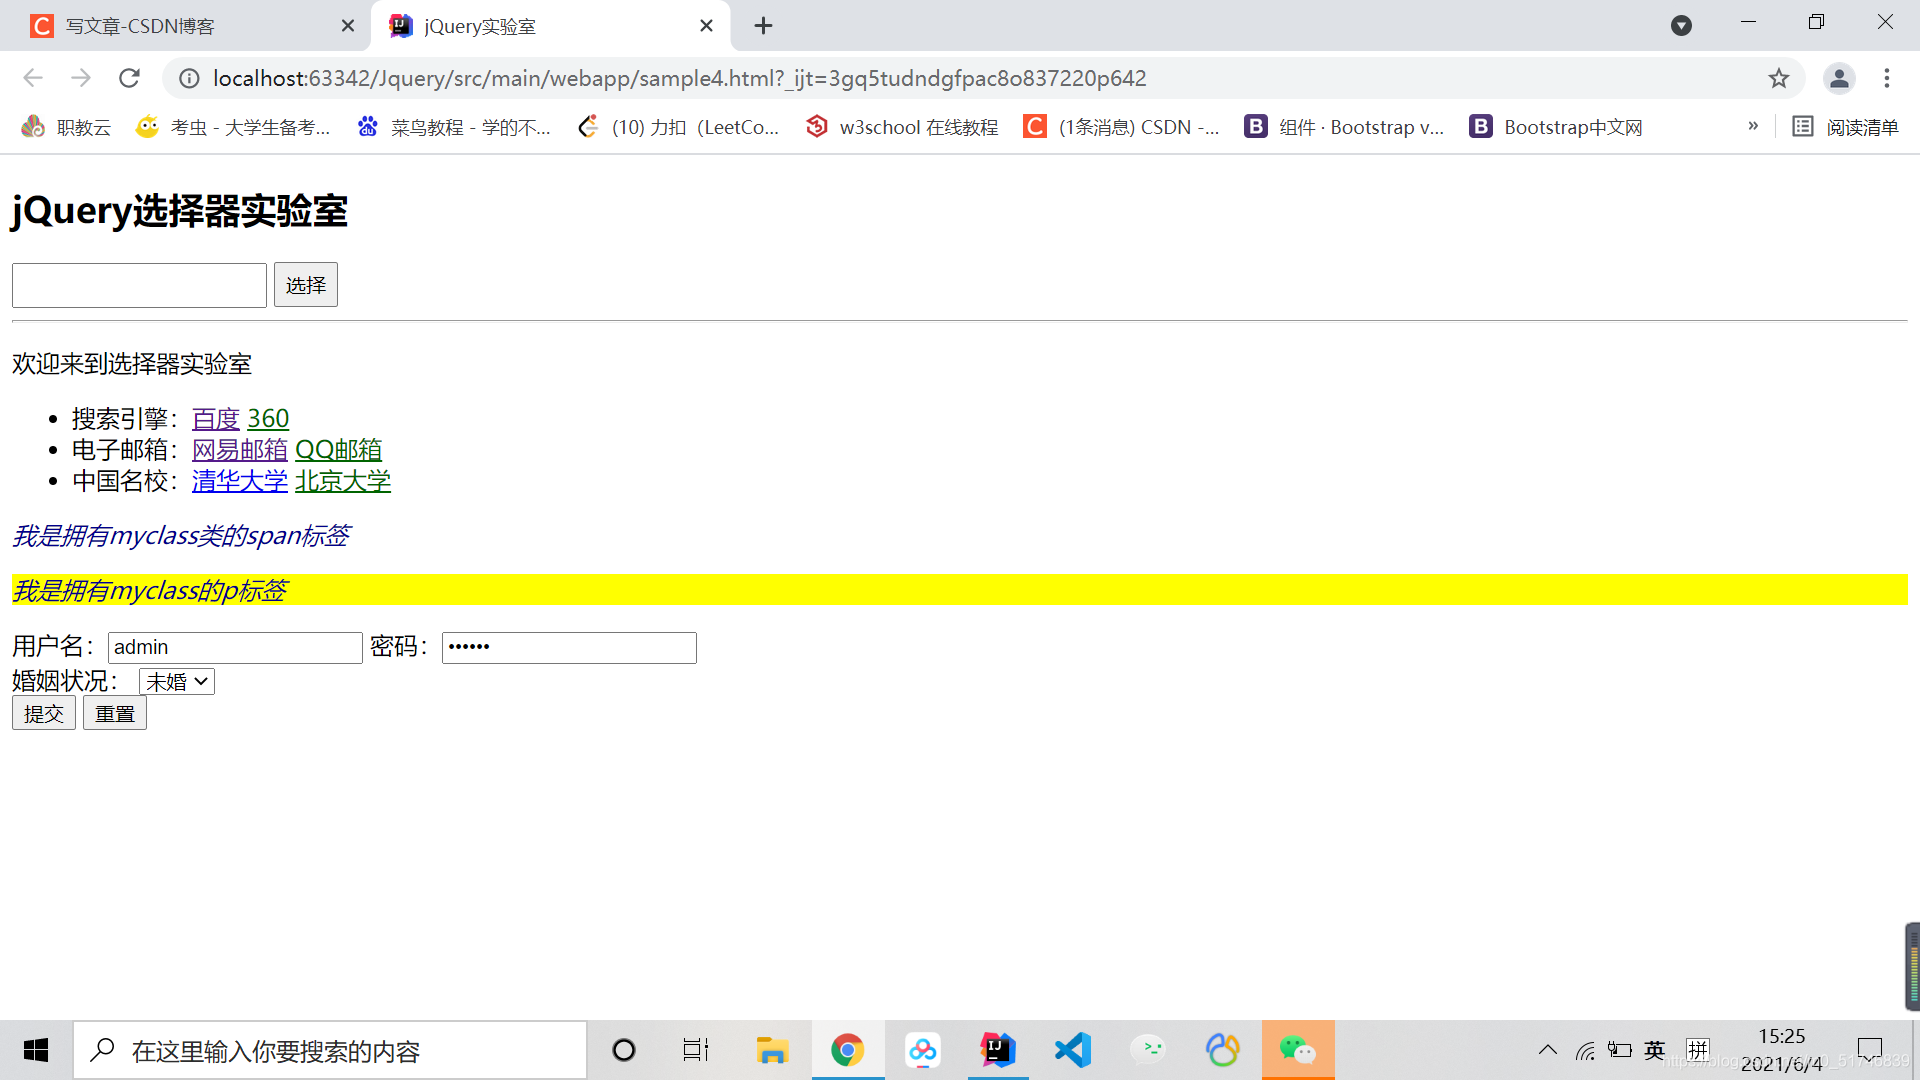Image resolution: width=1920 pixels, height=1080 pixels.
Task: Select the jQuery实验室 tab
Action: pyautogui.click(x=550, y=26)
